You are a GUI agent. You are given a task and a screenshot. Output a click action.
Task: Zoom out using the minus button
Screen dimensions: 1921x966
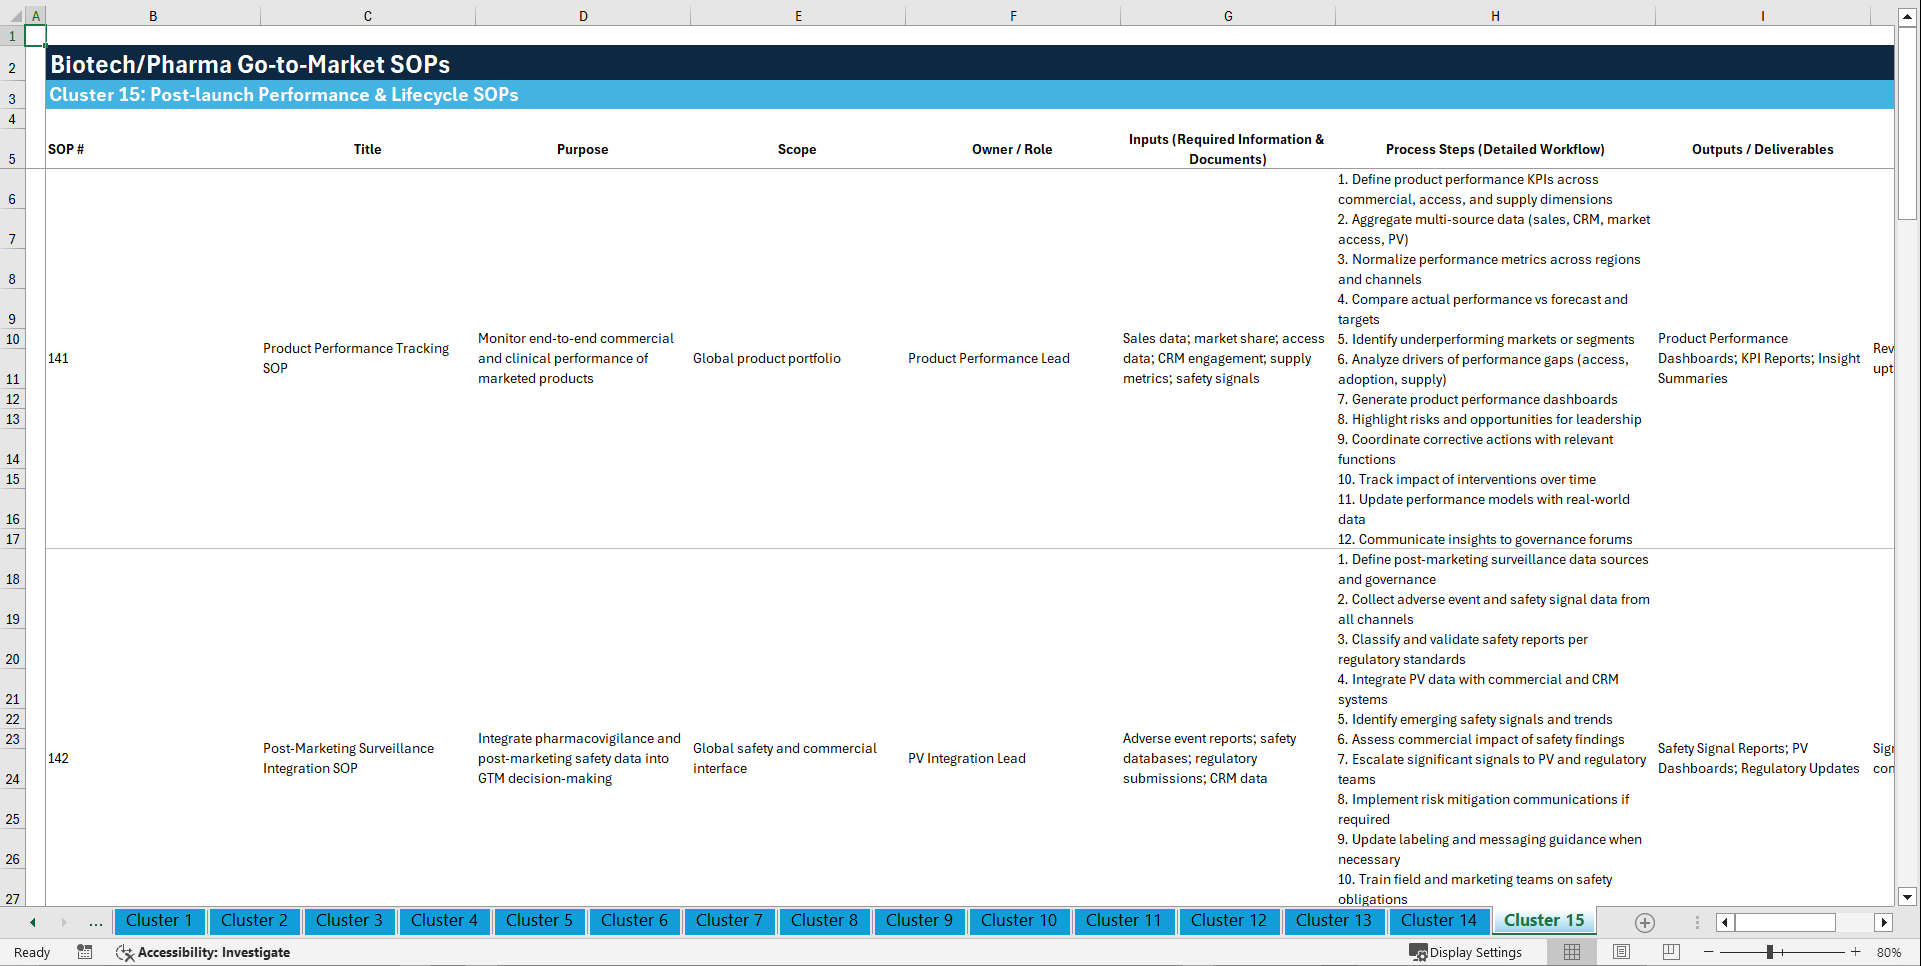click(1709, 952)
